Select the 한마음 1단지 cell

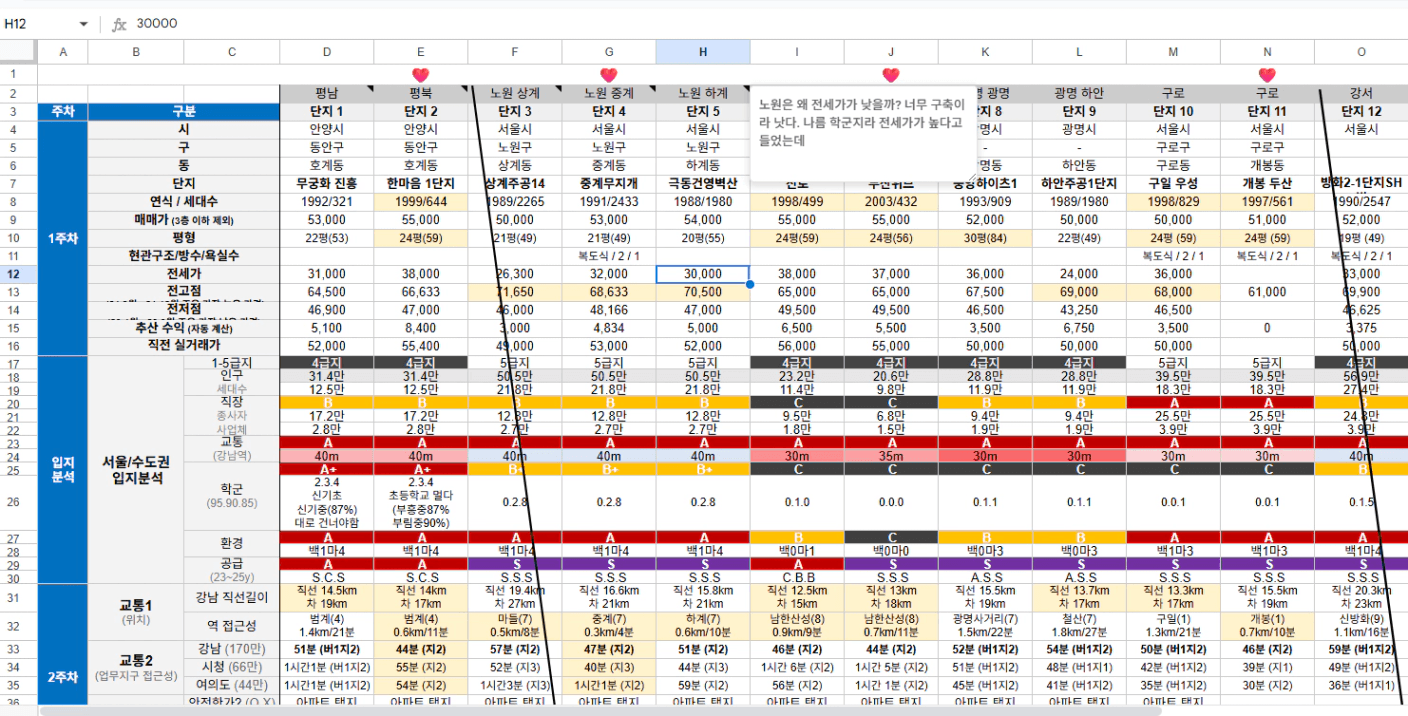coord(420,184)
